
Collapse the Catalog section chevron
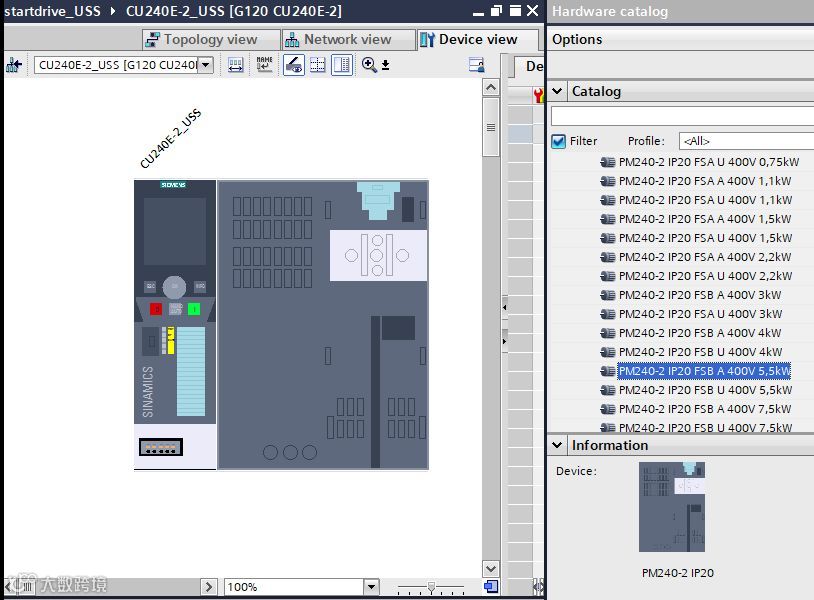point(557,91)
